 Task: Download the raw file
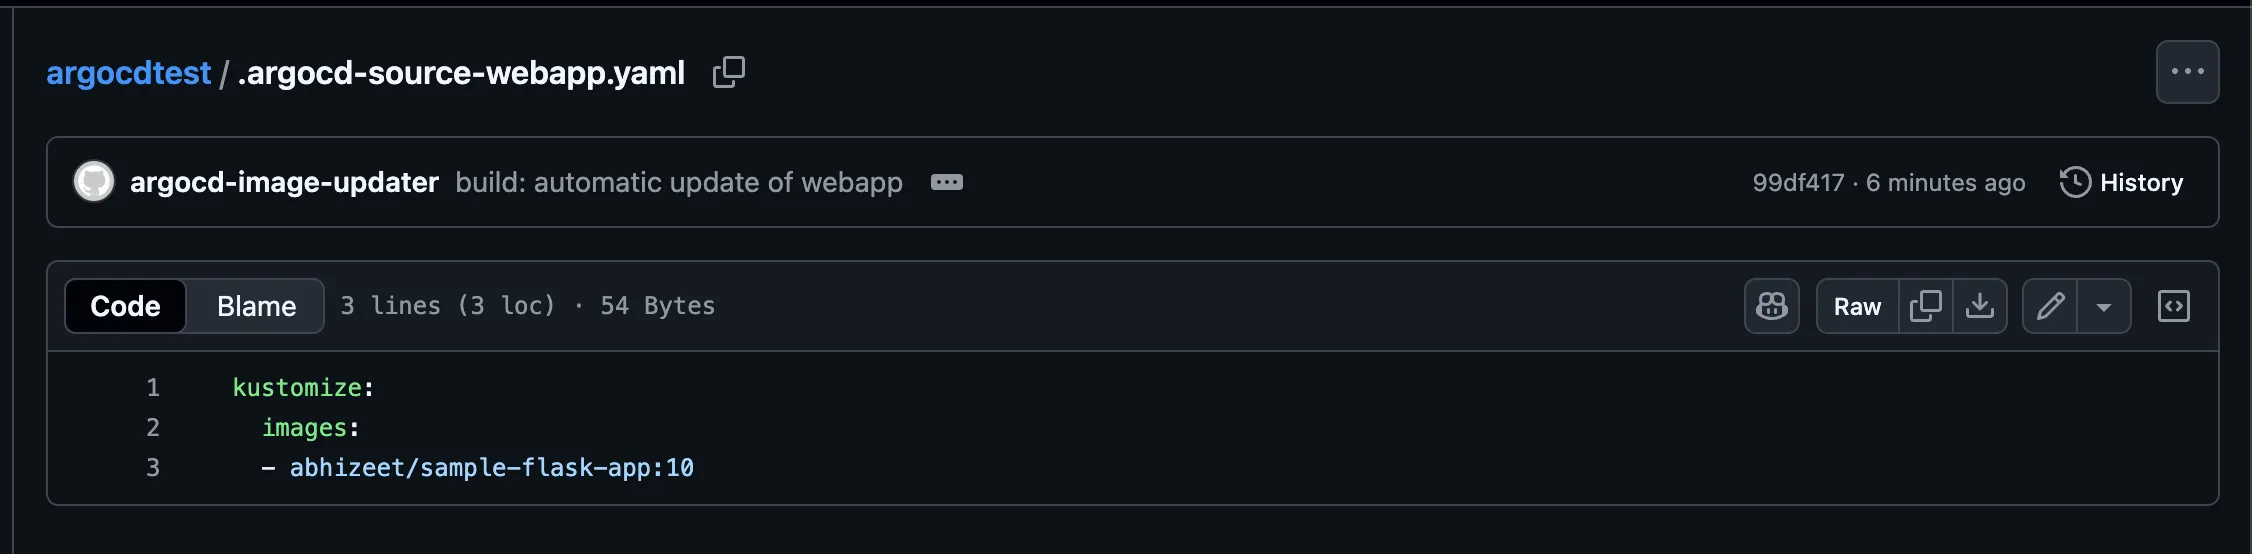coord(1979,306)
